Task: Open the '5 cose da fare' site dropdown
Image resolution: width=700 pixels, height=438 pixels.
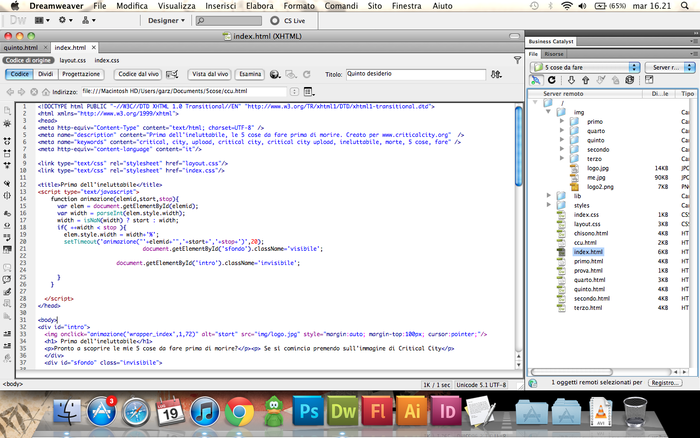Action: (x=585, y=67)
